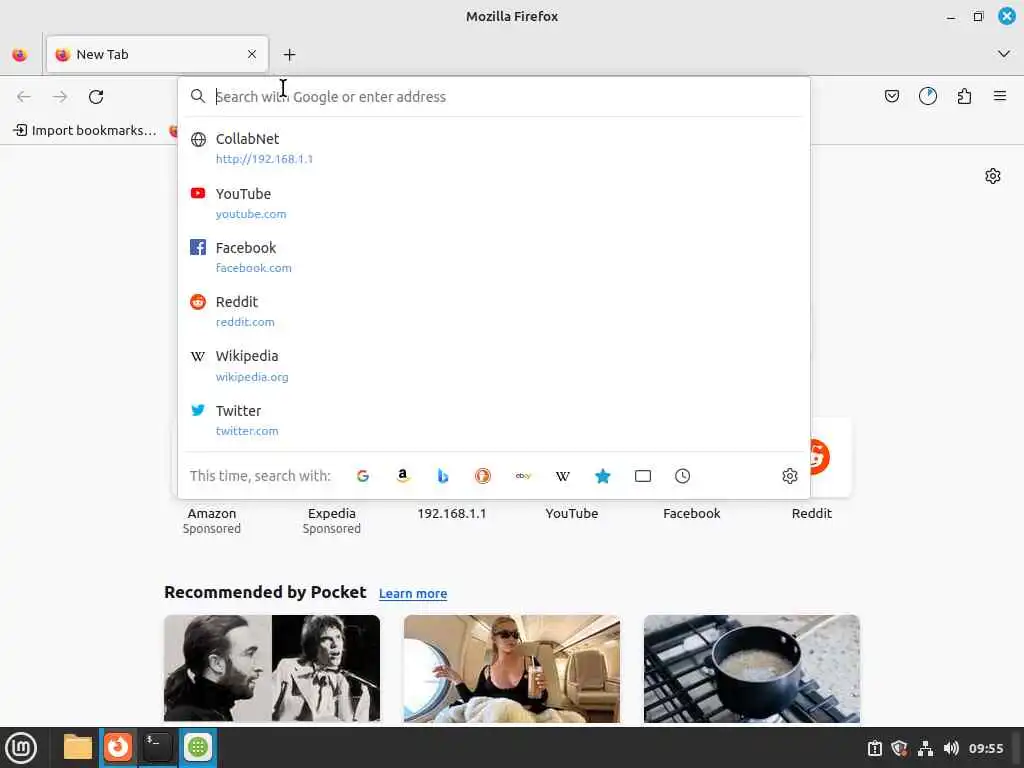Save page to Pocket icon
Image resolution: width=1024 pixels, height=768 pixels.
891,97
